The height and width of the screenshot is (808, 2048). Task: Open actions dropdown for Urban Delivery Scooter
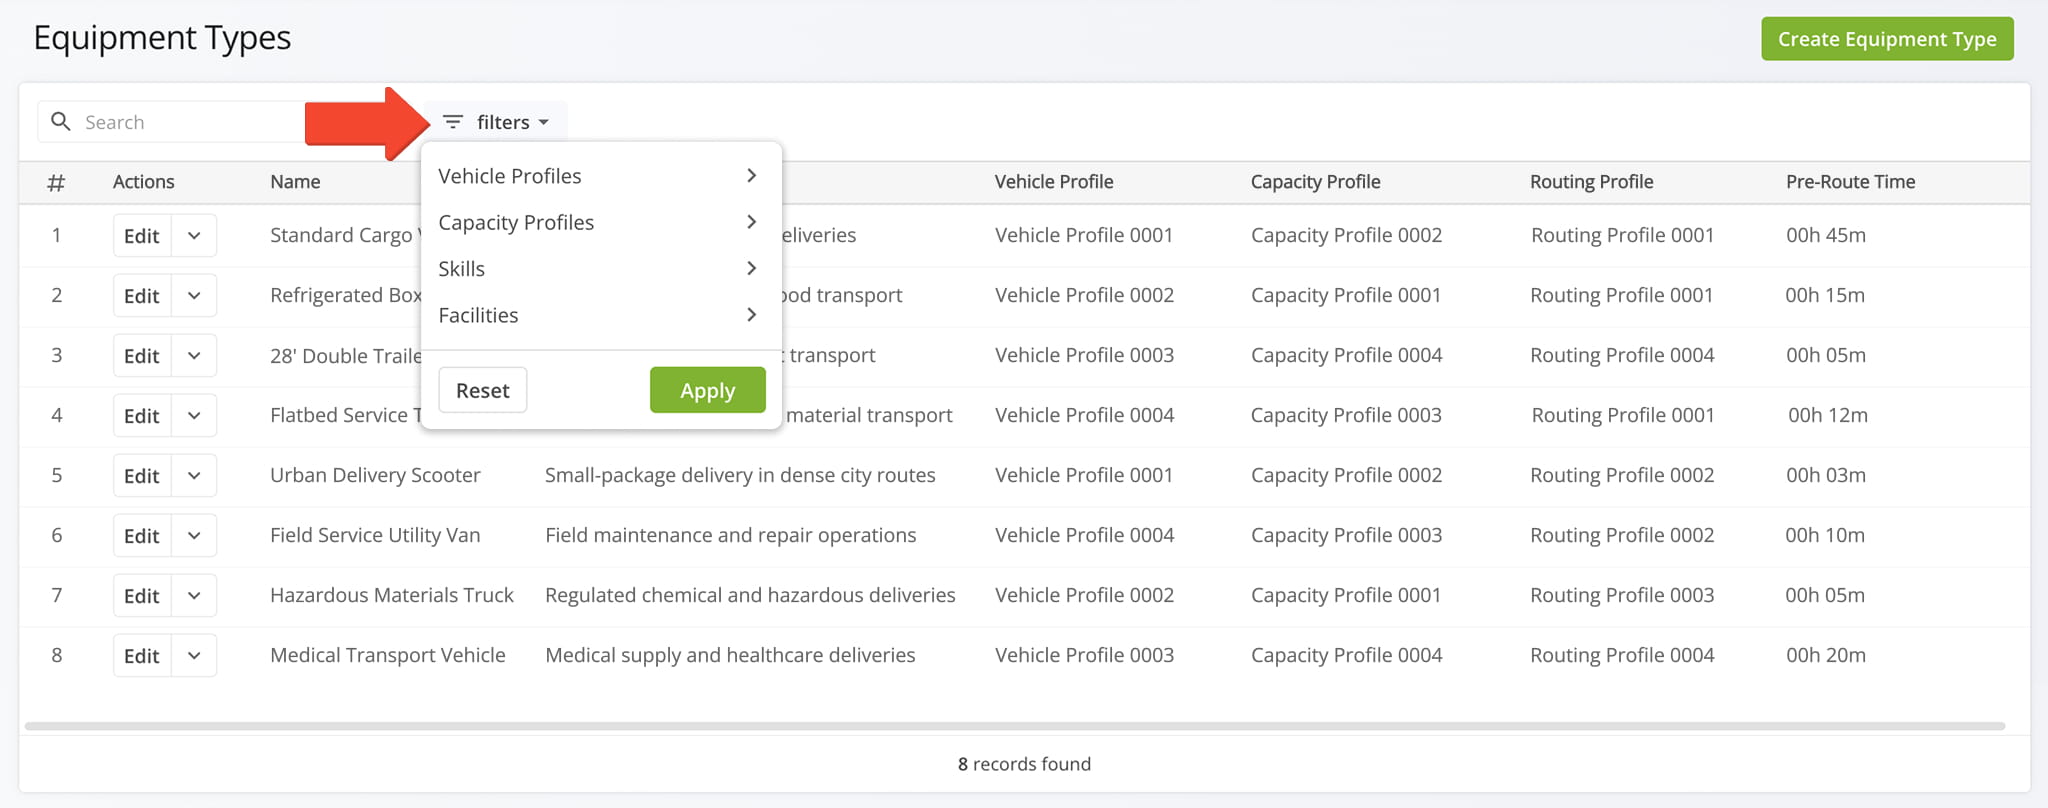coord(194,476)
